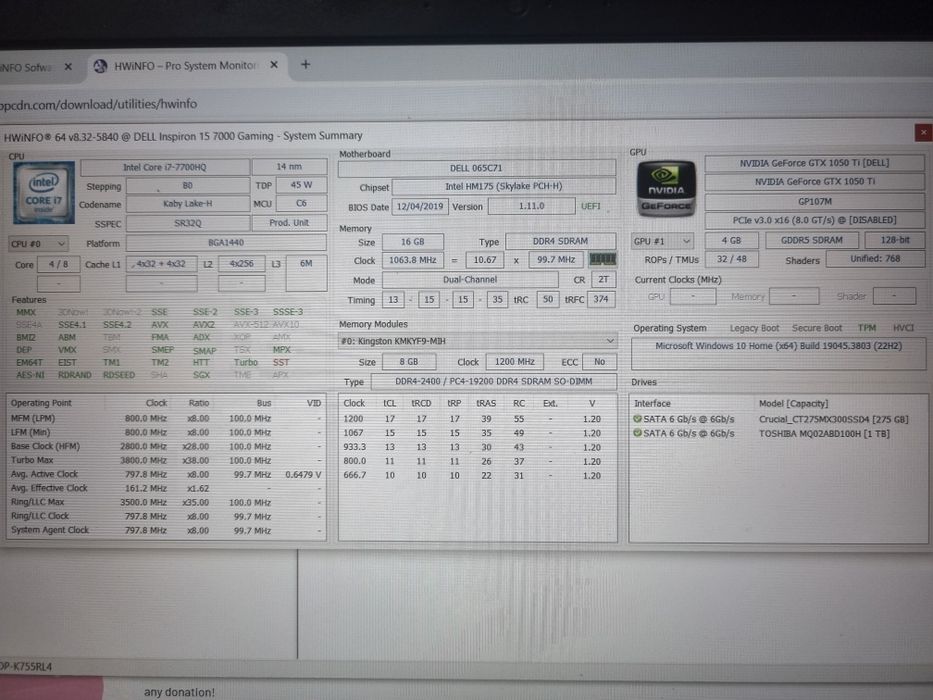Switch to the HWiNFO Pro System Monitor tab
This screenshot has width=933, height=700.
click(185, 66)
